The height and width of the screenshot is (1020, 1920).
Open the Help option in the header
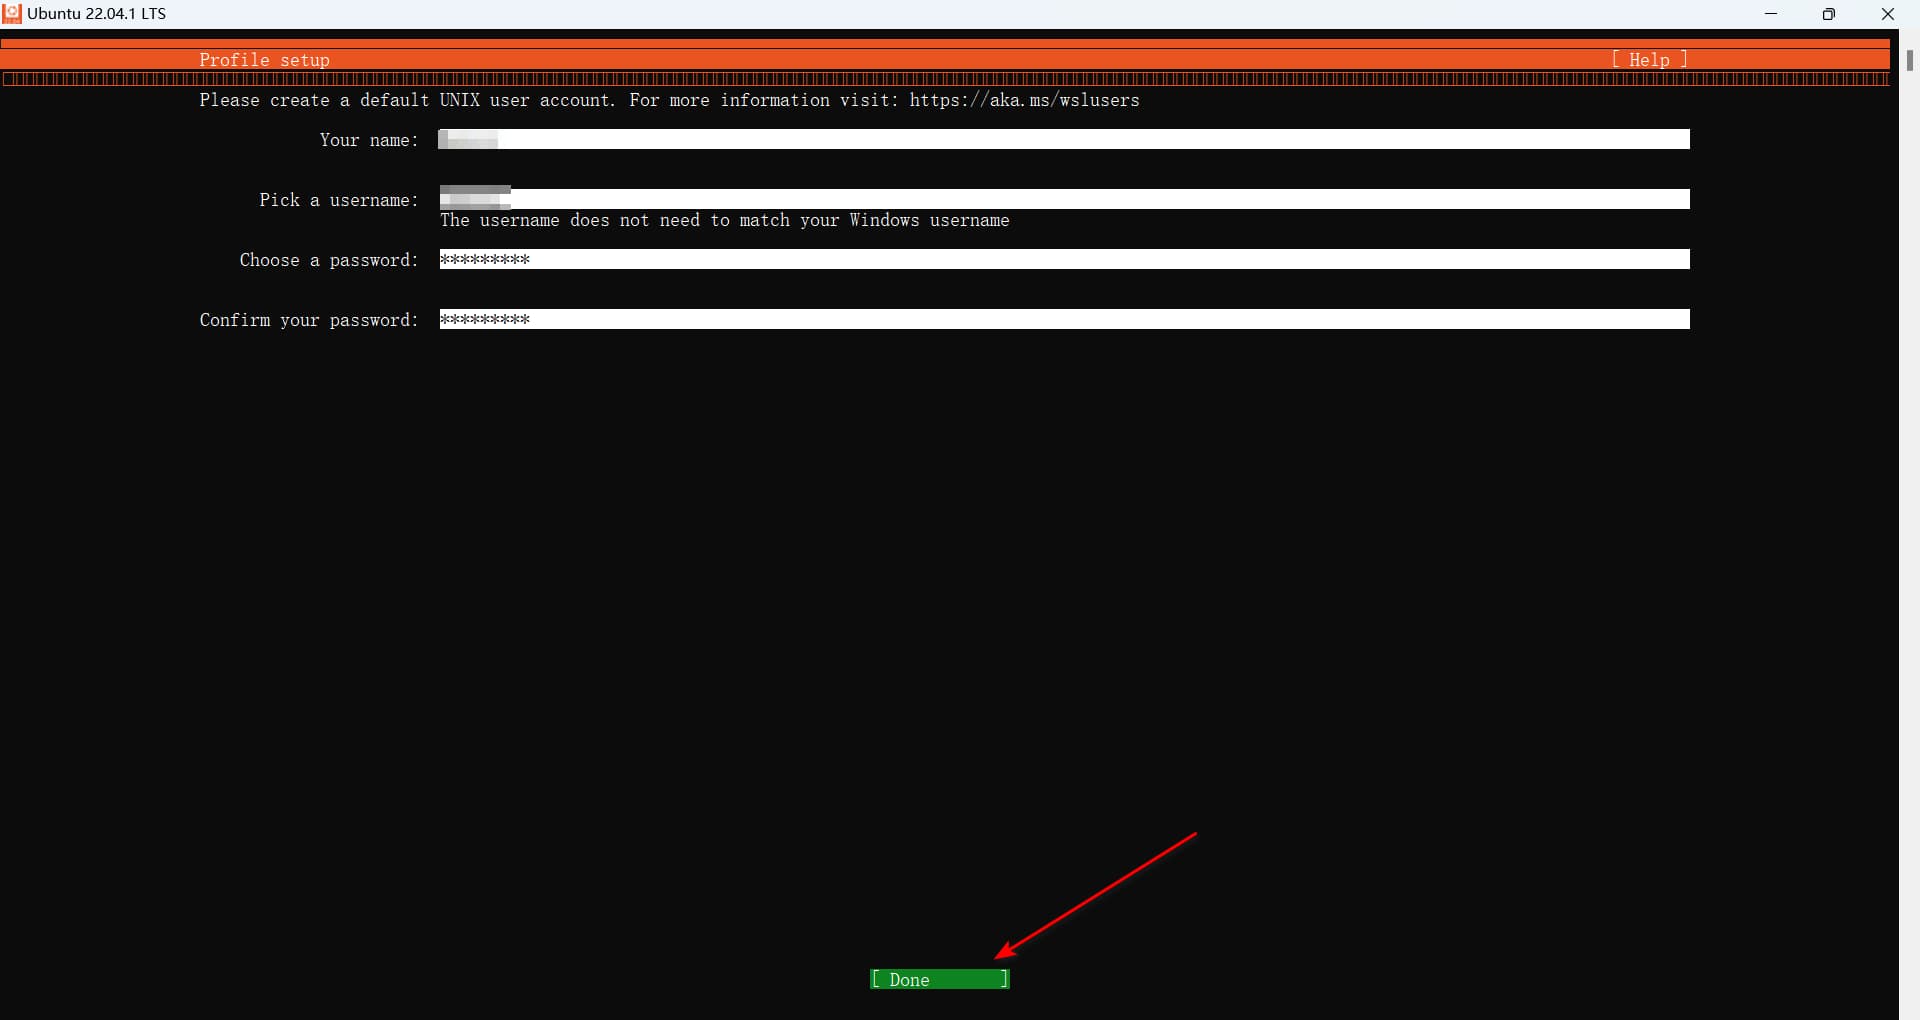click(1649, 60)
